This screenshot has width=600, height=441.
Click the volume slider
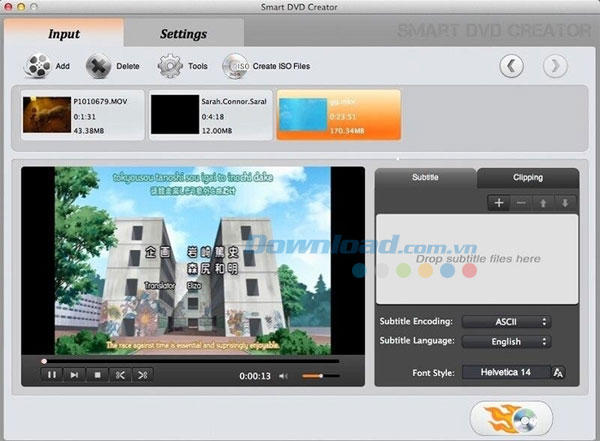click(x=320, y=376)
